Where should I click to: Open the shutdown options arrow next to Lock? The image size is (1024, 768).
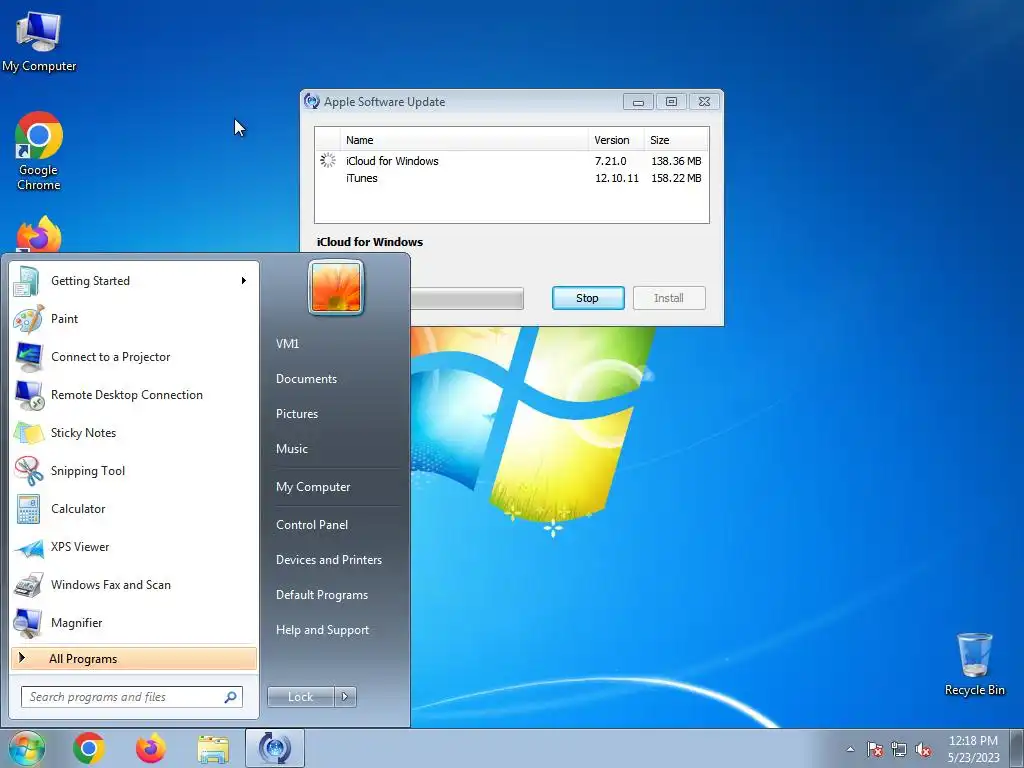[345, 697]
